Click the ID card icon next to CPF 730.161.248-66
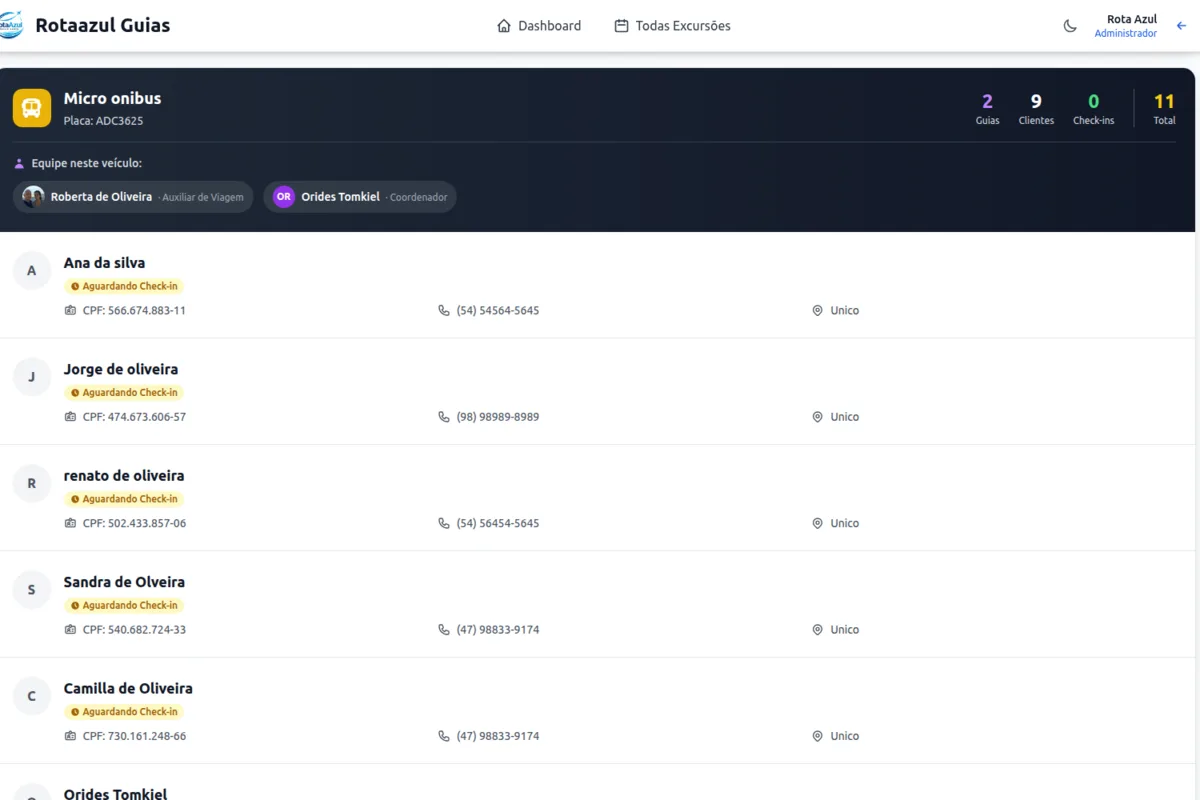Viewport: 1200px width, 800px height. [70, 736]
